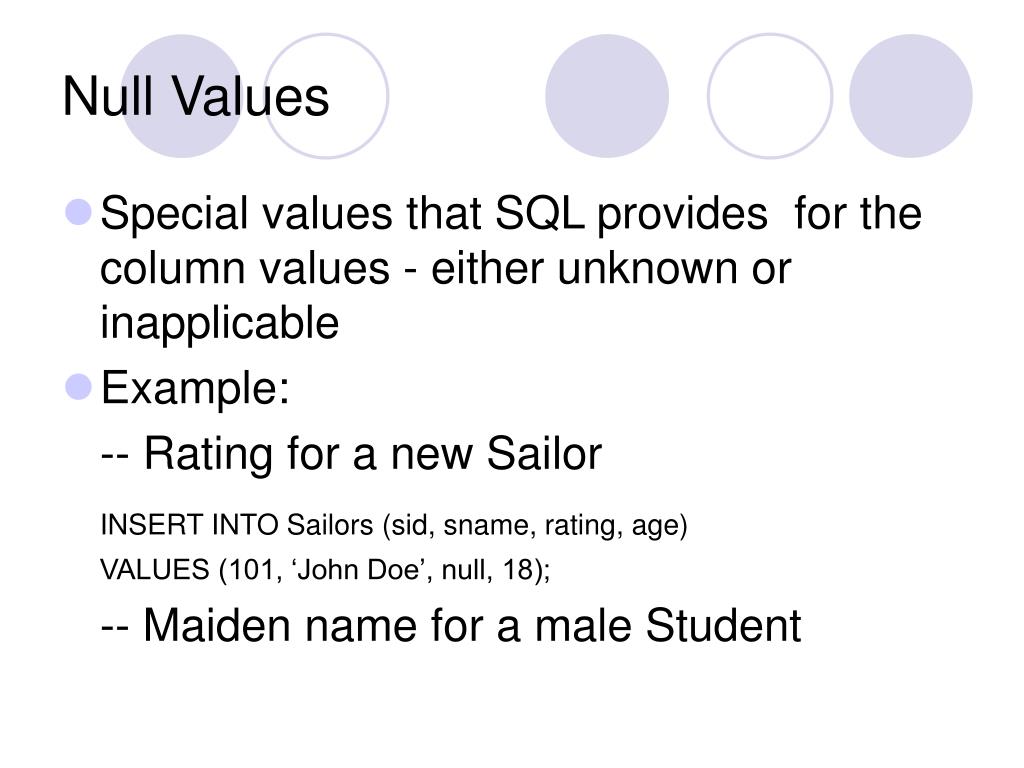Click the word 'Student' in the last line
The image size is (1024, 768).
(x=723, y=625)
